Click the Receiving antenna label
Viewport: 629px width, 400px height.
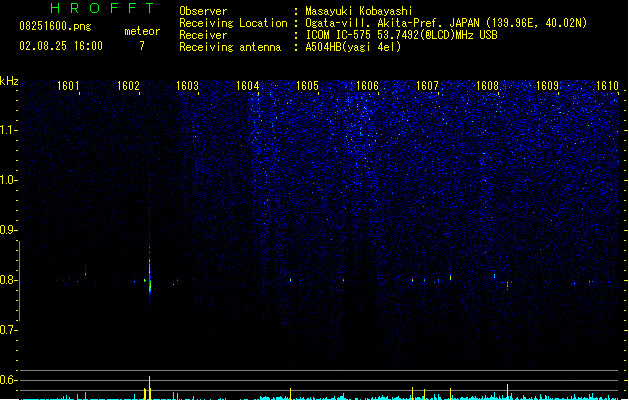click(230, 47)
